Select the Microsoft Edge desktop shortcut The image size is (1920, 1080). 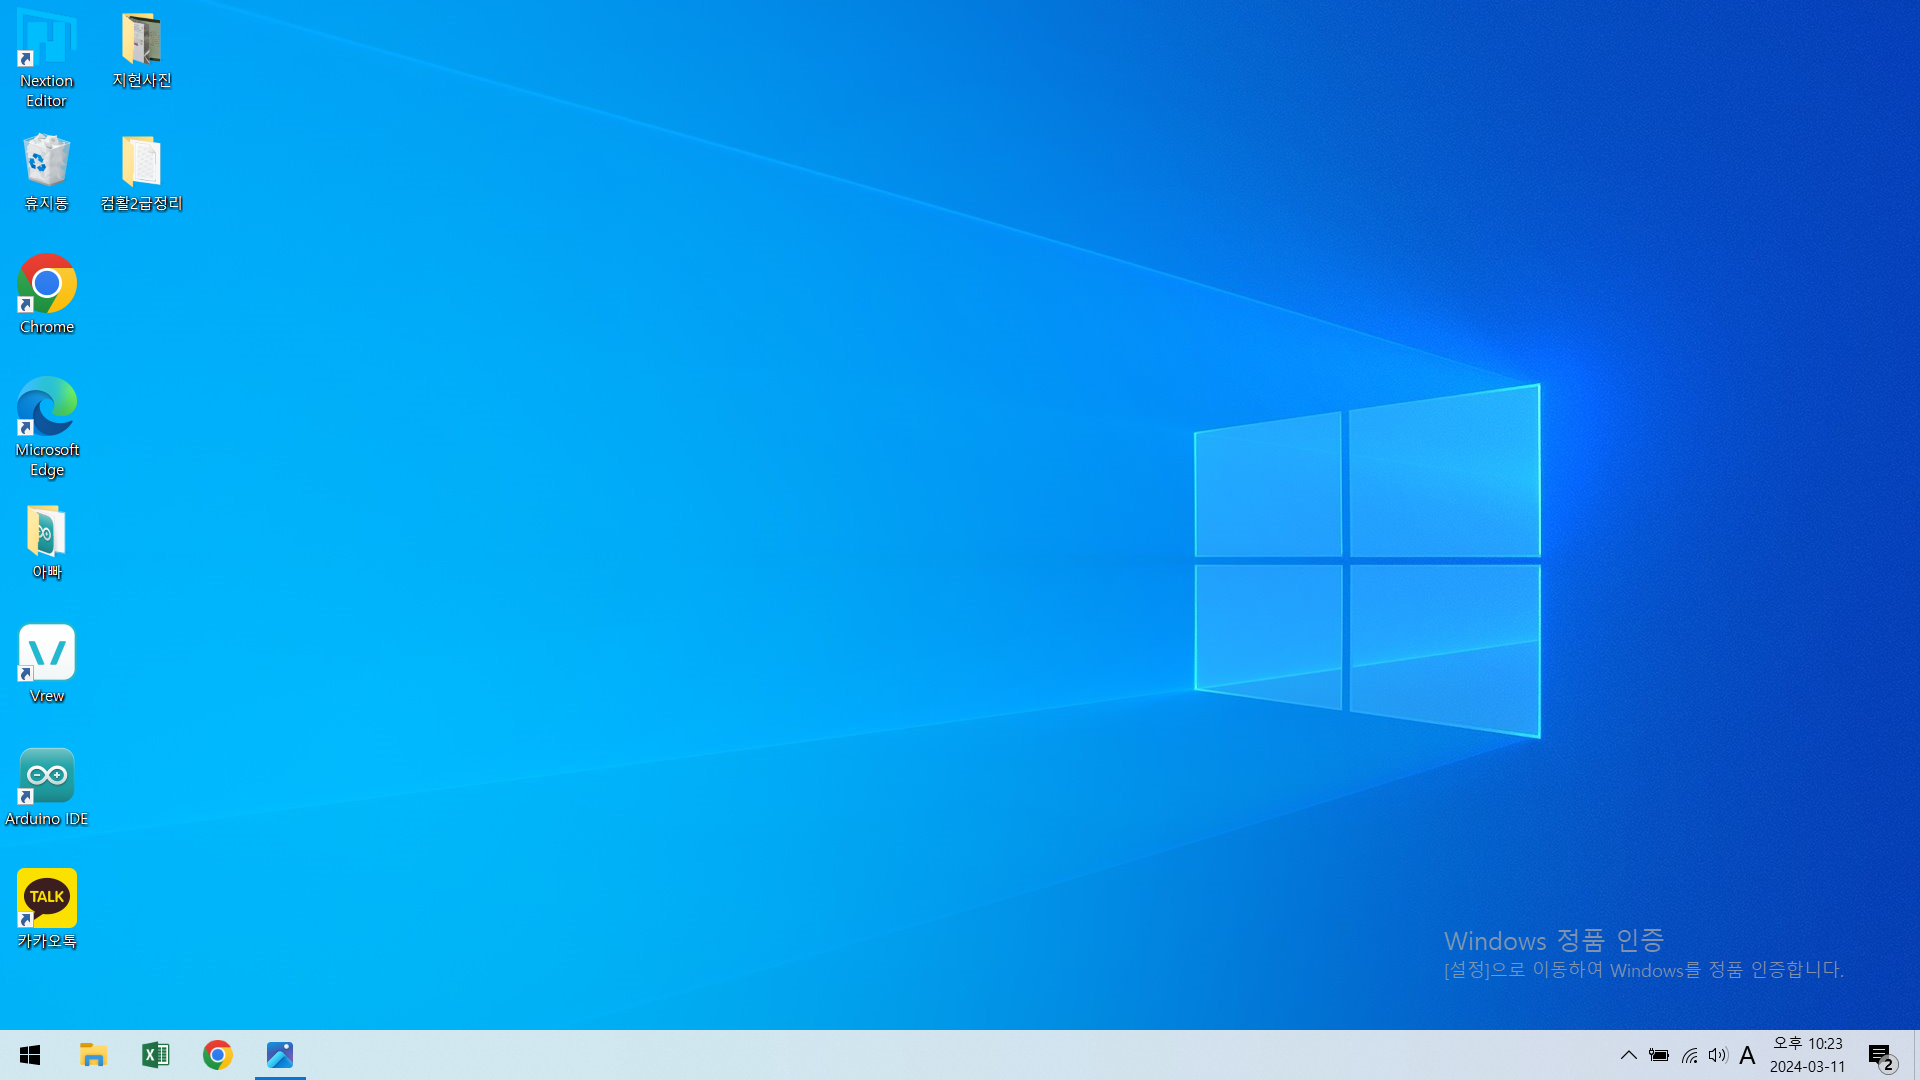(x=46, y=427)
